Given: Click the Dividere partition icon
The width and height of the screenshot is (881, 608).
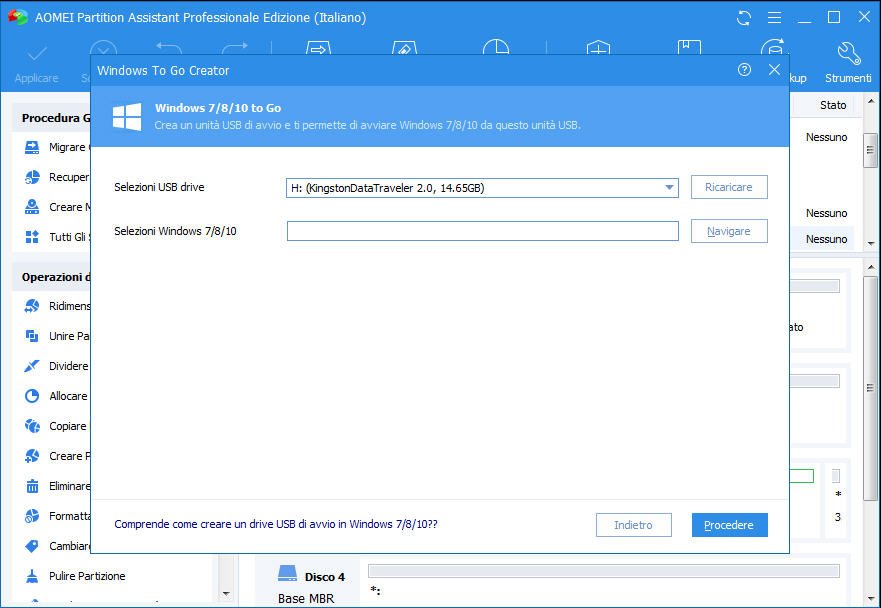Looking at the screenshot, I should pyautogui.click(x=32, y=366).
